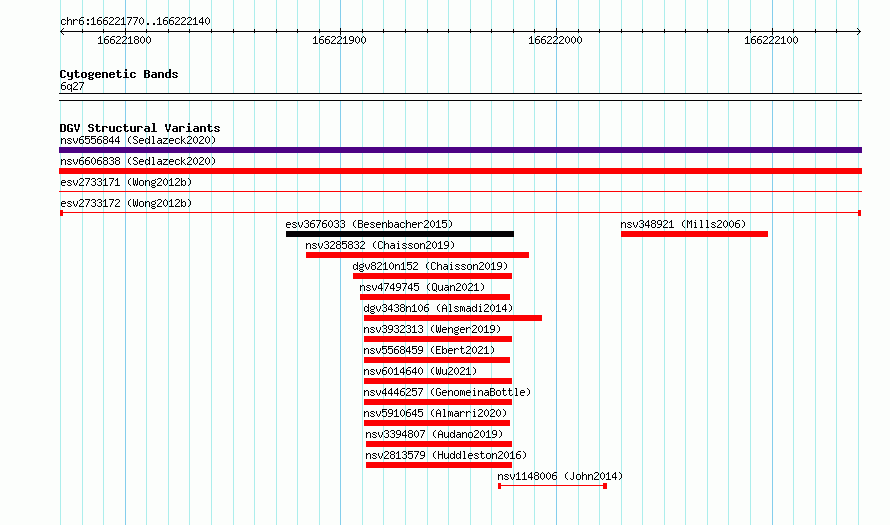The height and width of the screenshot is (525, 890).
Task: Click the nsv6556844 (Sedlazeck2020) label
Action: point(138,140)
